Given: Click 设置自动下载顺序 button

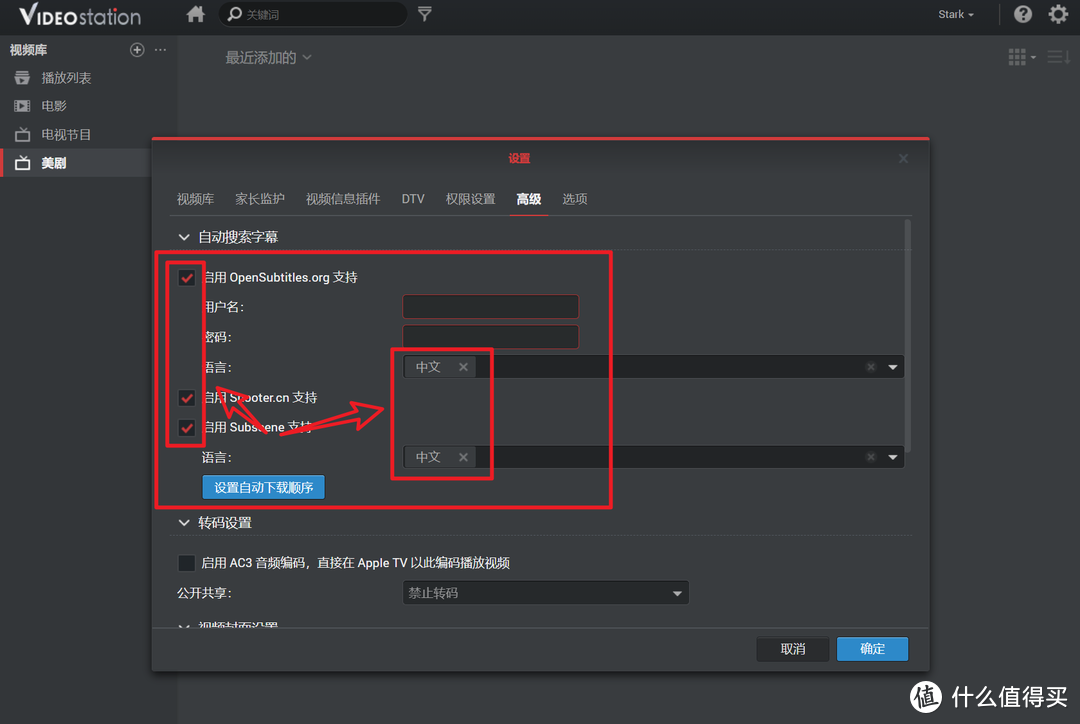Looking at the screenshot, I should click(x=264, y=487).
